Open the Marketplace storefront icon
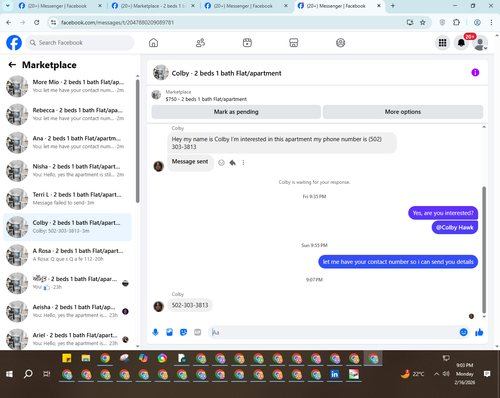 (294, 43)
